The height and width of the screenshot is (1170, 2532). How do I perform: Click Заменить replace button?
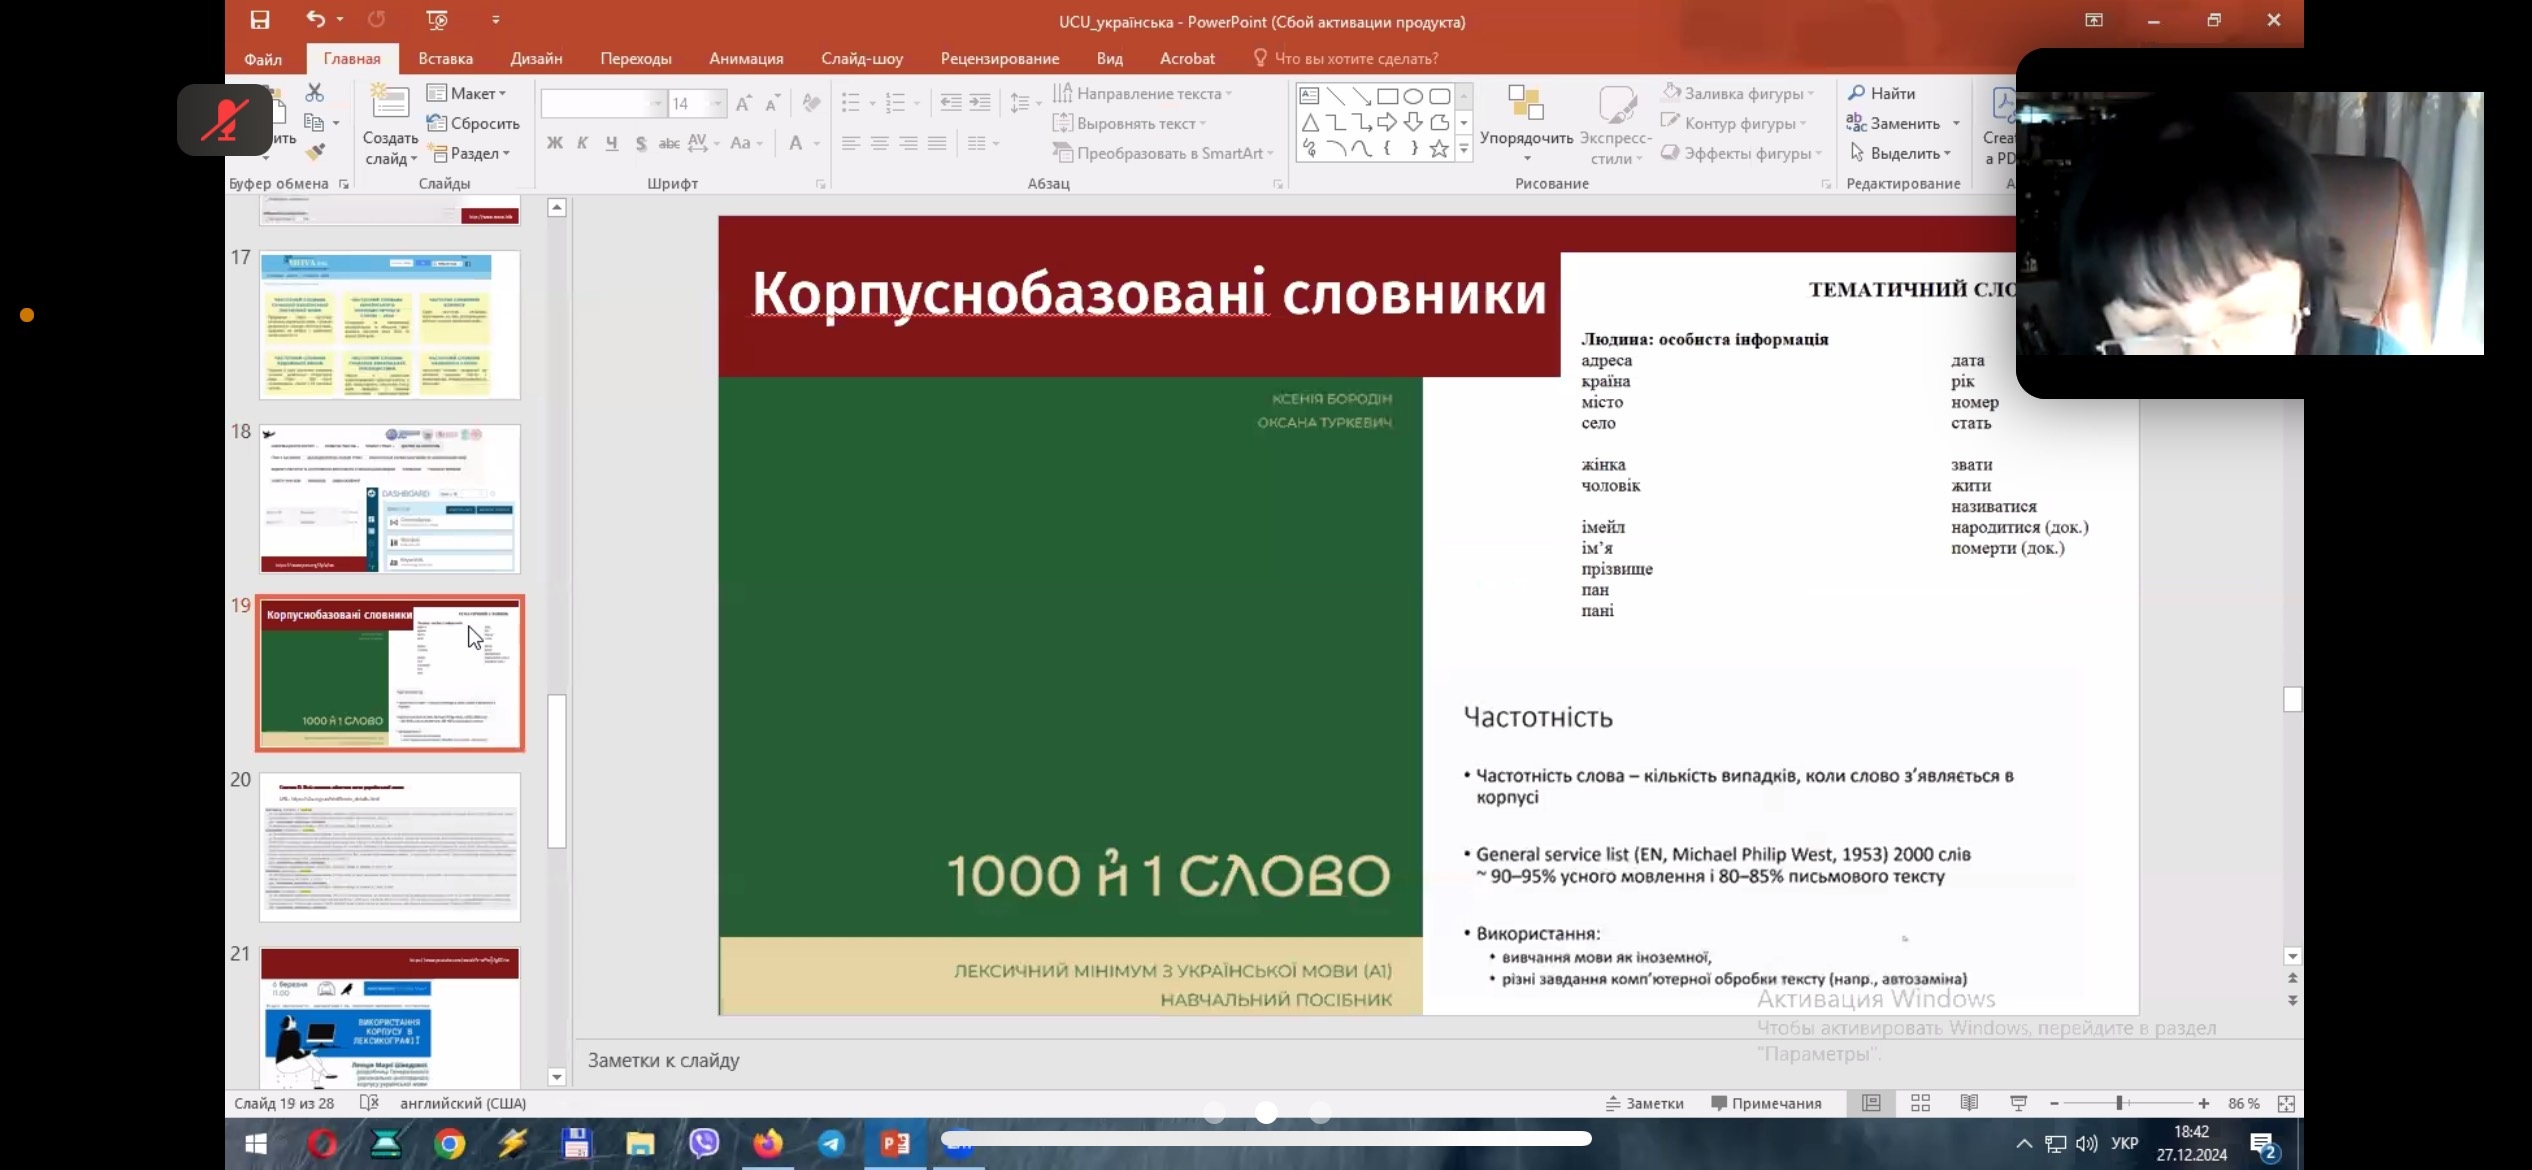[x=1893, y=123]
